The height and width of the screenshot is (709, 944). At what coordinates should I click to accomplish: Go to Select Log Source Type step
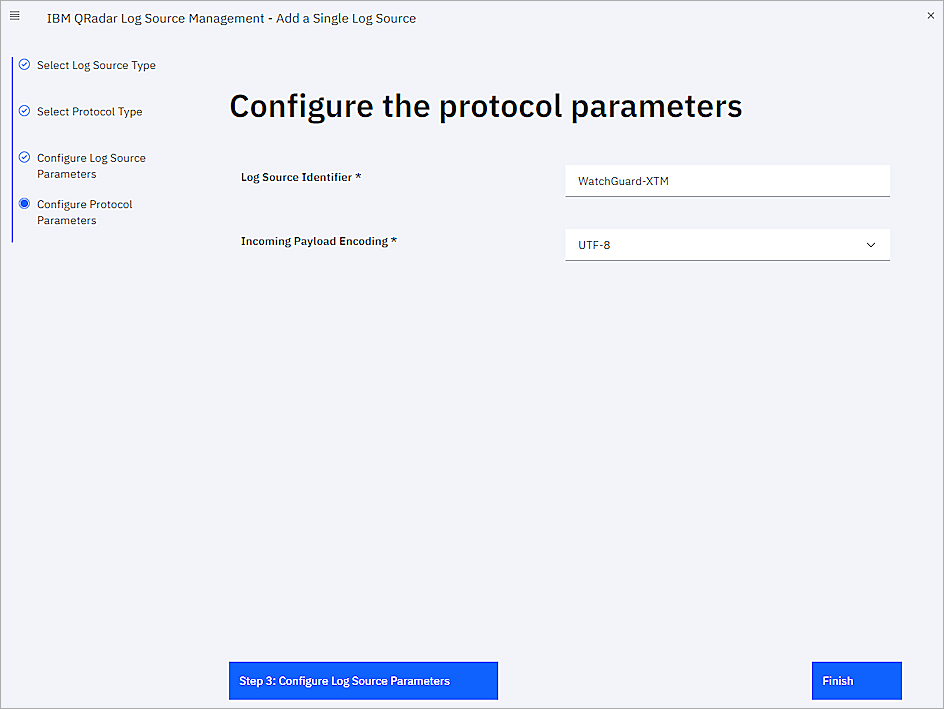click(x=96, y=66)
